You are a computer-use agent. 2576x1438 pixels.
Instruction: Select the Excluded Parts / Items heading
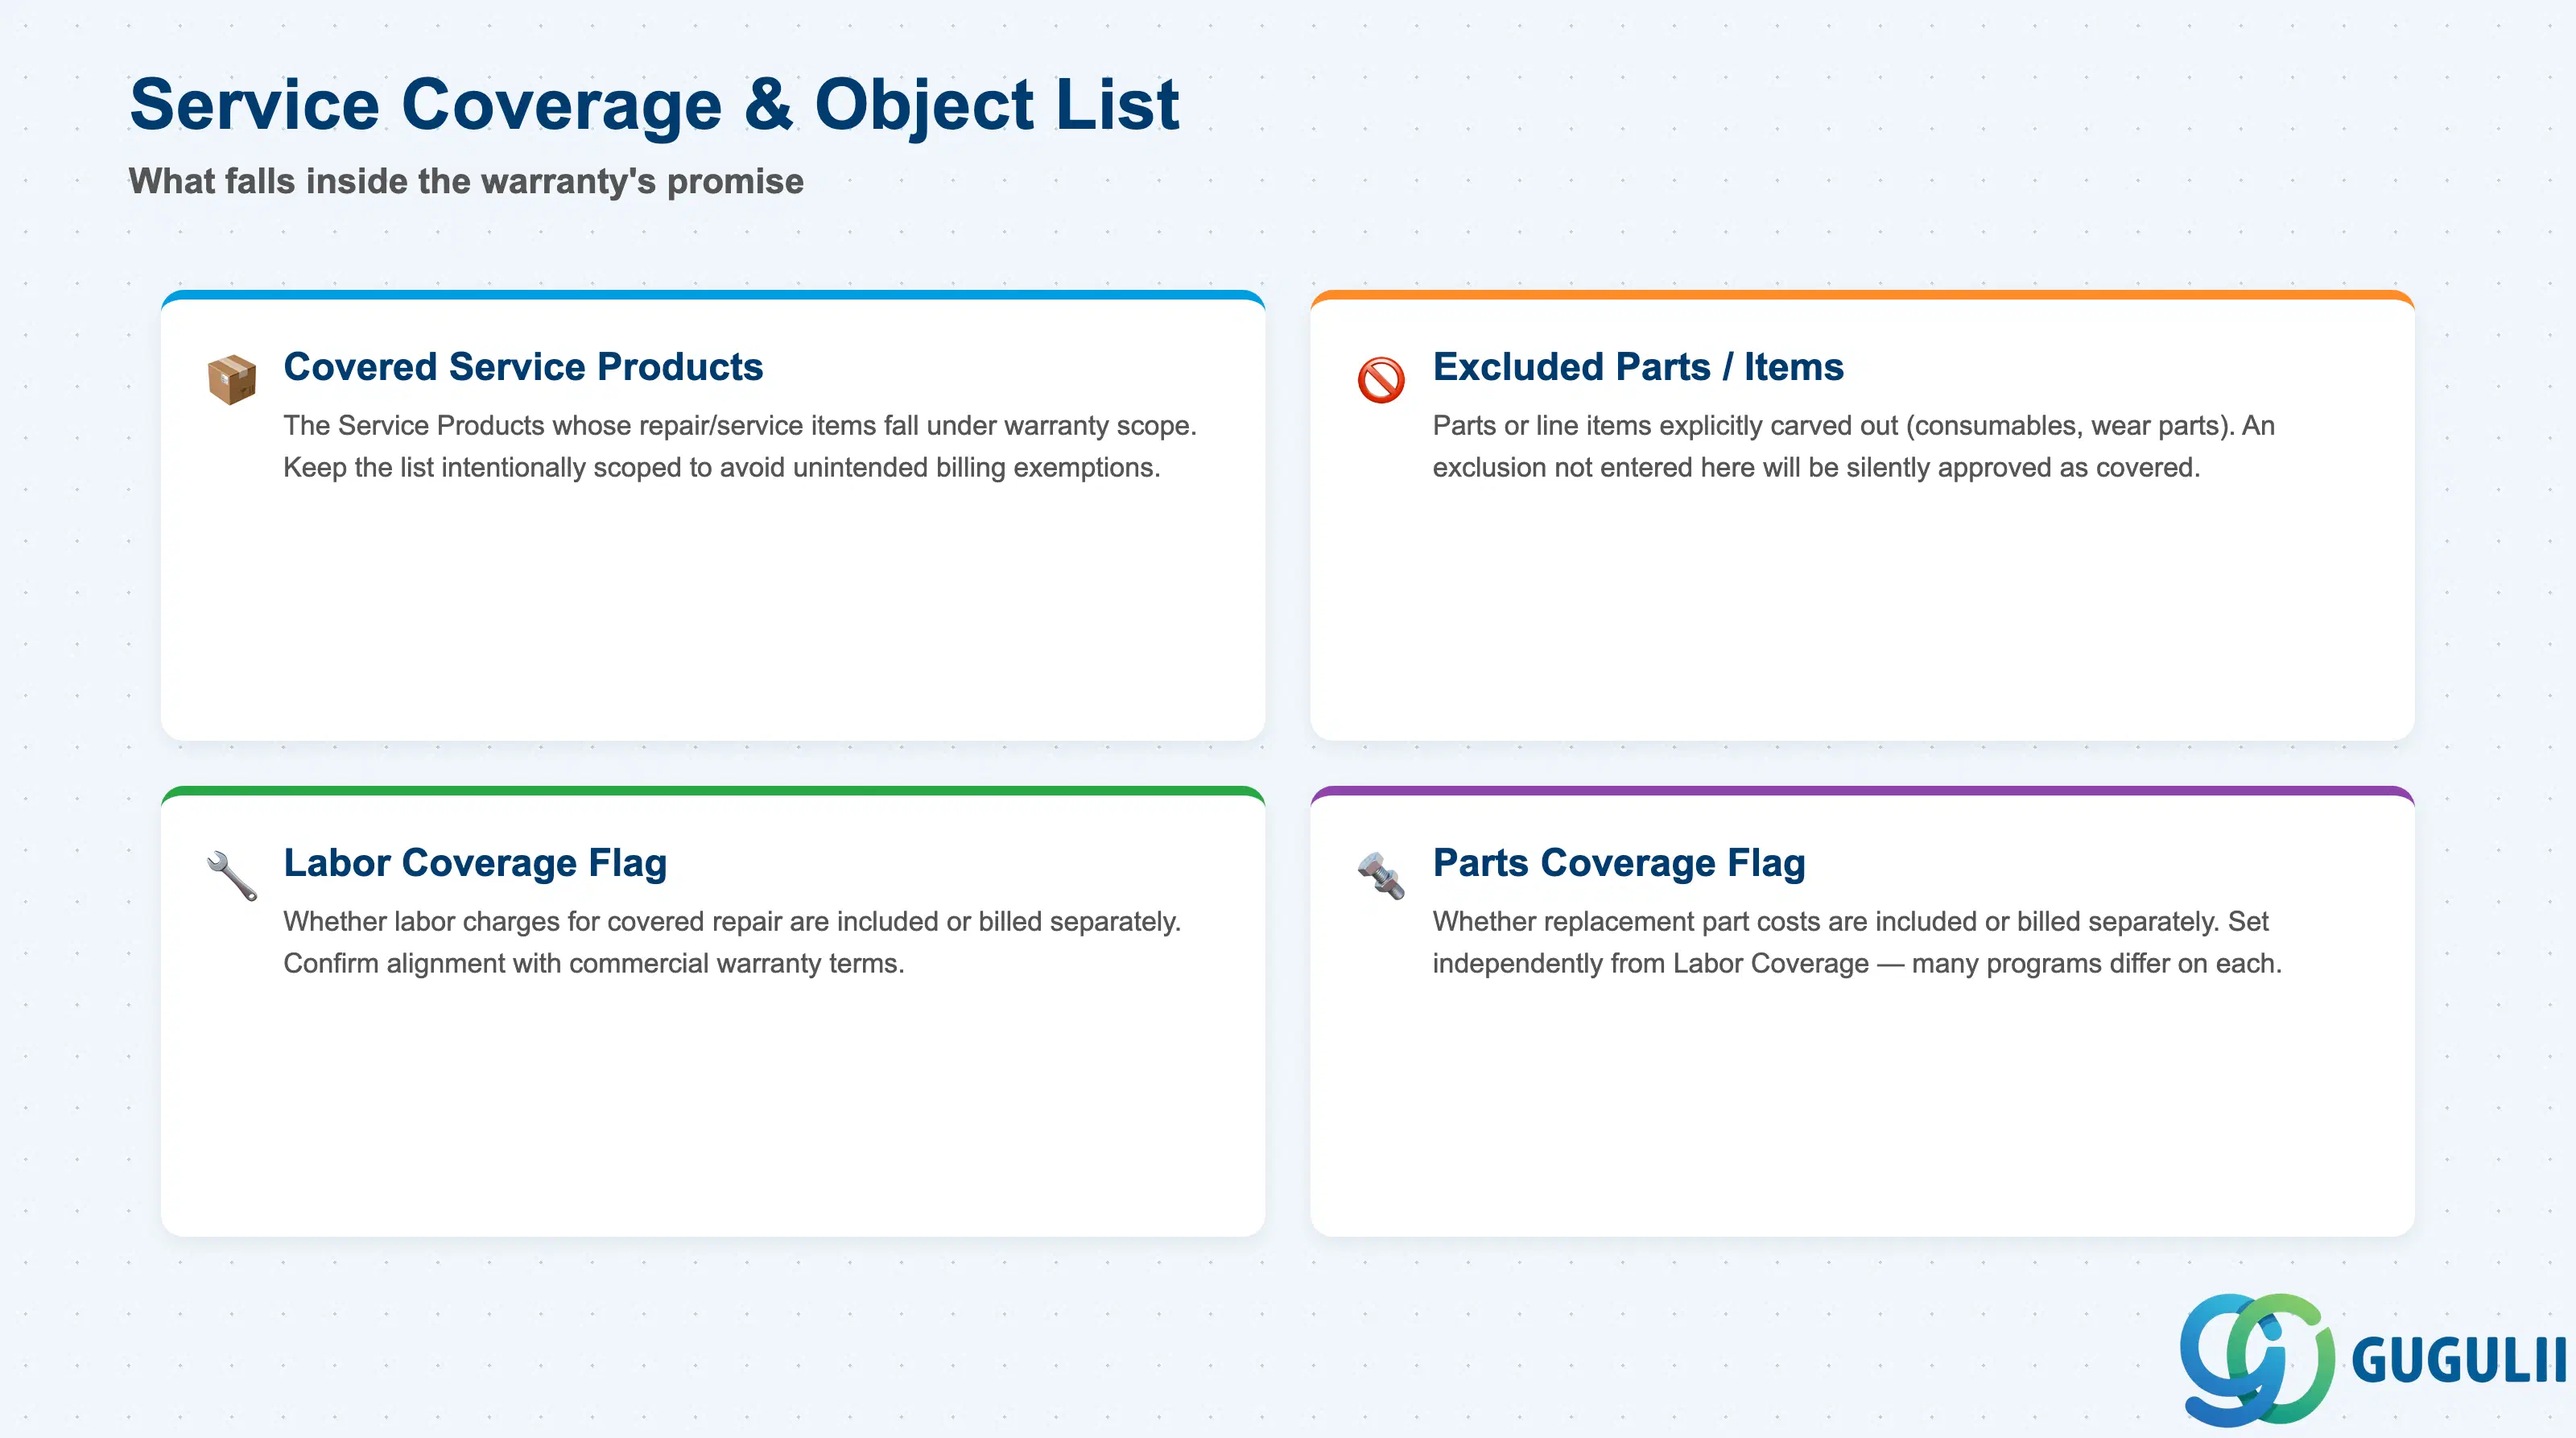pos(1638,367)
